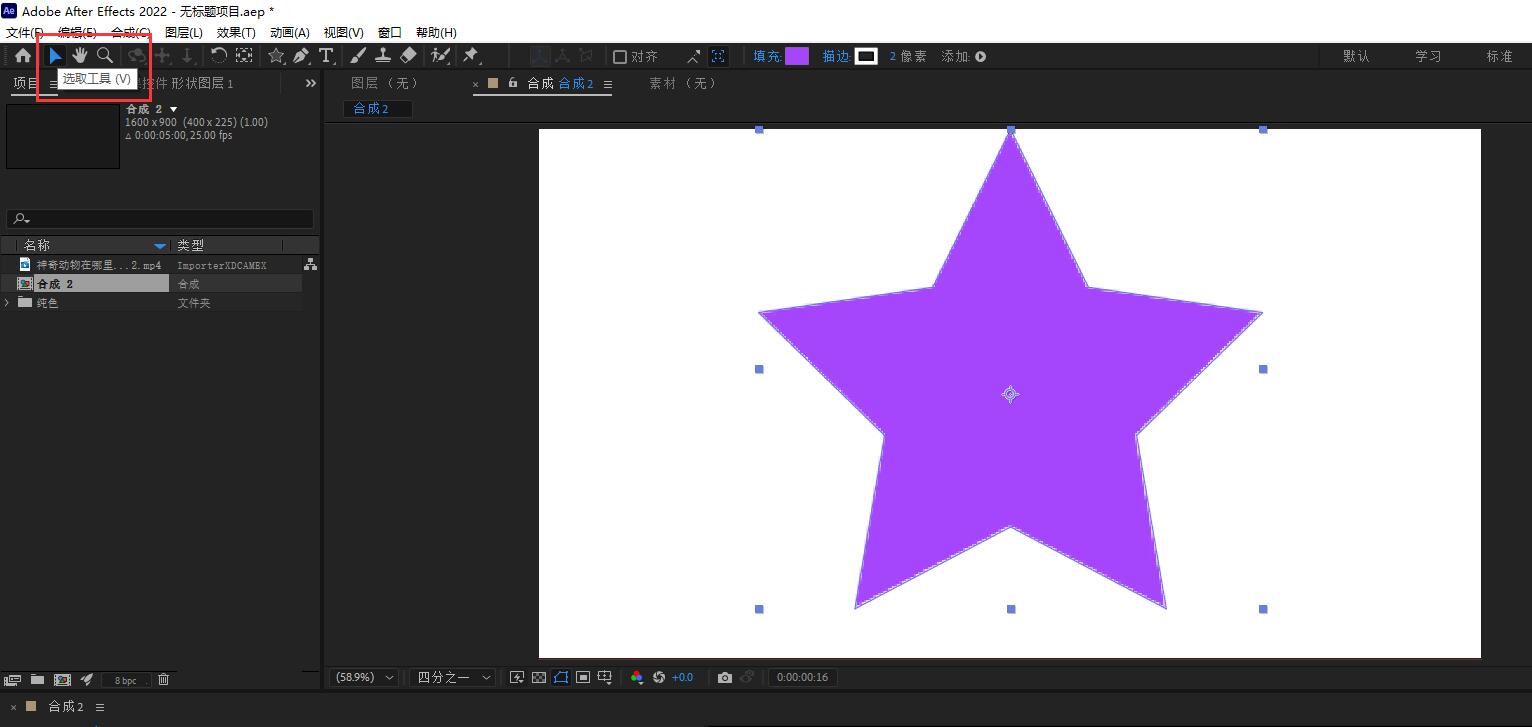This screenshot has width=1532, height=727.
Task: Select the Zoom magnifier tool
Action: [x=105, y=56]
